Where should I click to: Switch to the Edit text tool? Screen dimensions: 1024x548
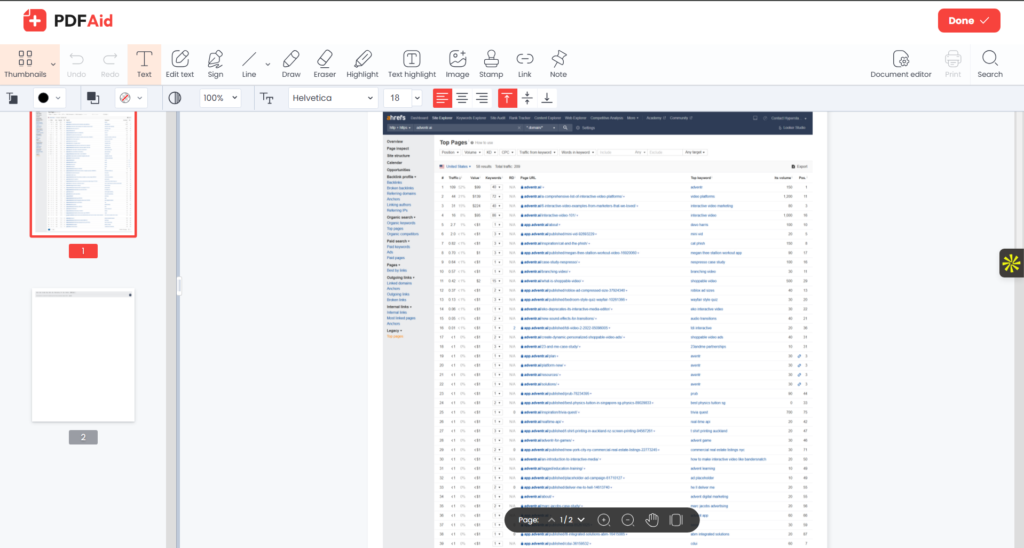pos(180,63)
